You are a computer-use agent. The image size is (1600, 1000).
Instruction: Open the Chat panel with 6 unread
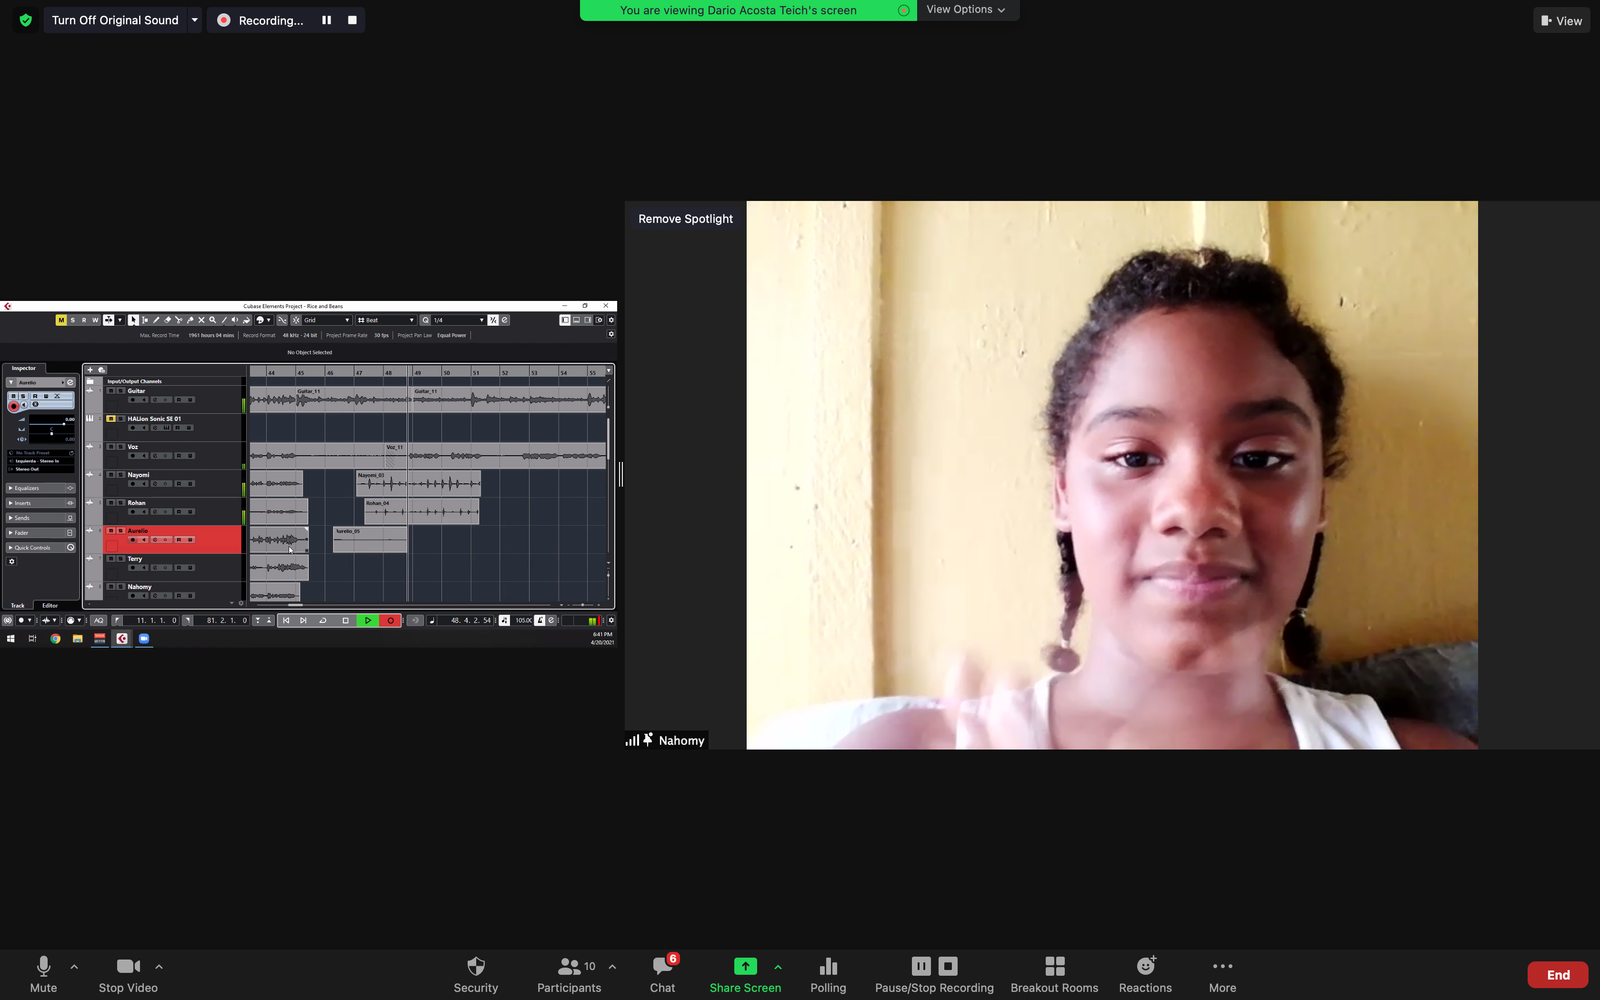coord(662,966)
